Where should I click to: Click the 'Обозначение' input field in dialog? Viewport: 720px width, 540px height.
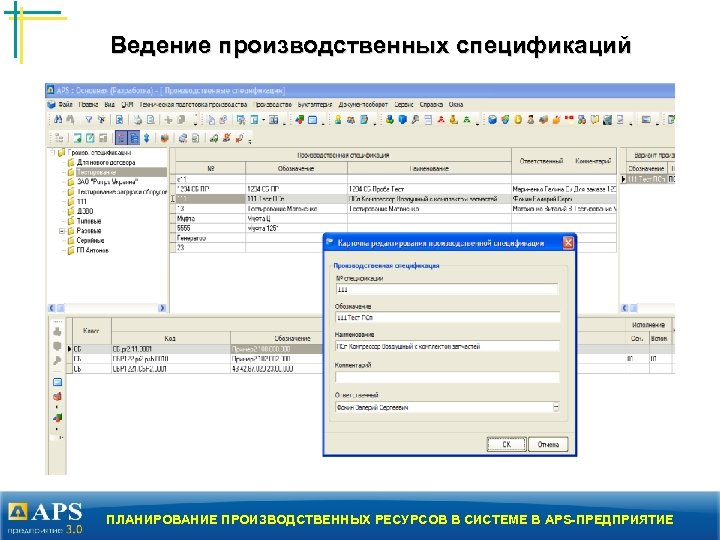(447, 317)
